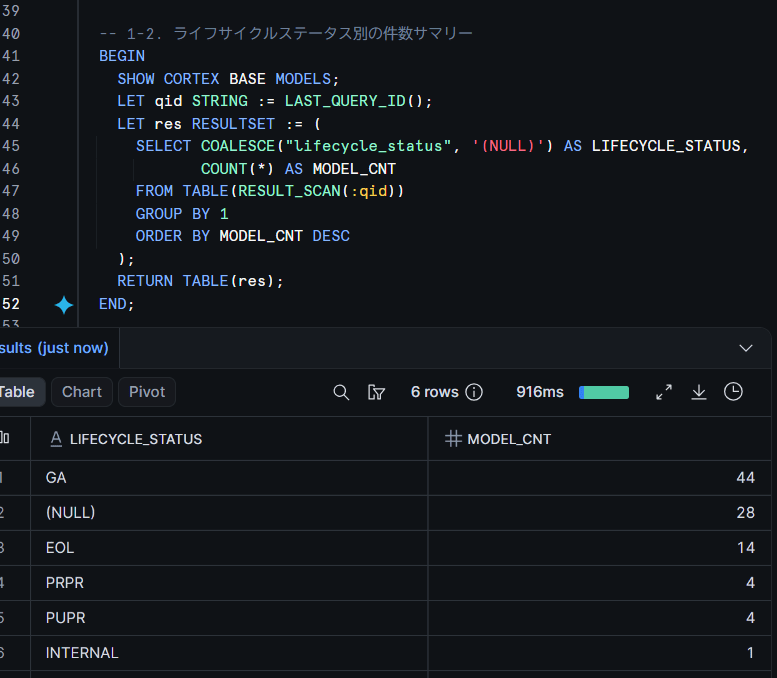Place cursor on the END; line
This screenshot has height=678, width=777.
[116, 304]
